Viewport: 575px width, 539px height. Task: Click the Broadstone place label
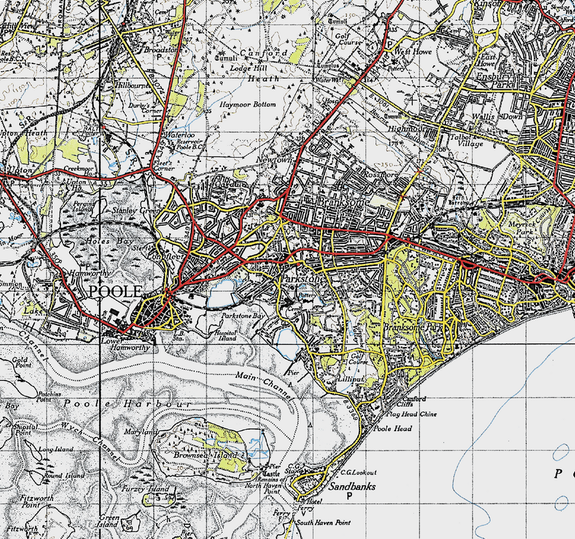(161, 50)
